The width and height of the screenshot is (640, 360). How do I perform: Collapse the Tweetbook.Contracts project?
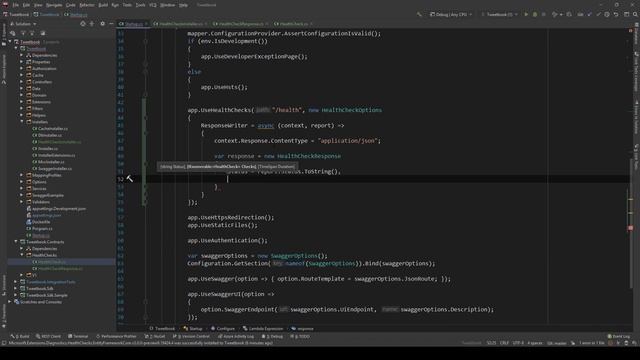(x=16, y=242)
